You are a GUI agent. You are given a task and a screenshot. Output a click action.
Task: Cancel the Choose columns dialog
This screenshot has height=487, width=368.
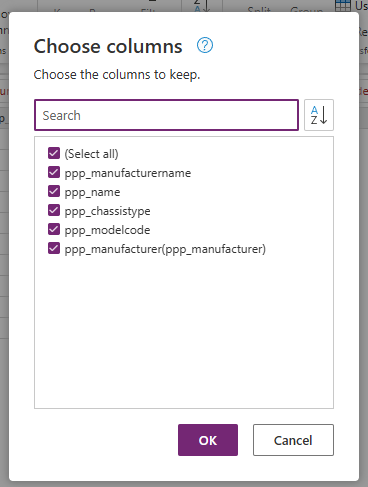(293, 440)
